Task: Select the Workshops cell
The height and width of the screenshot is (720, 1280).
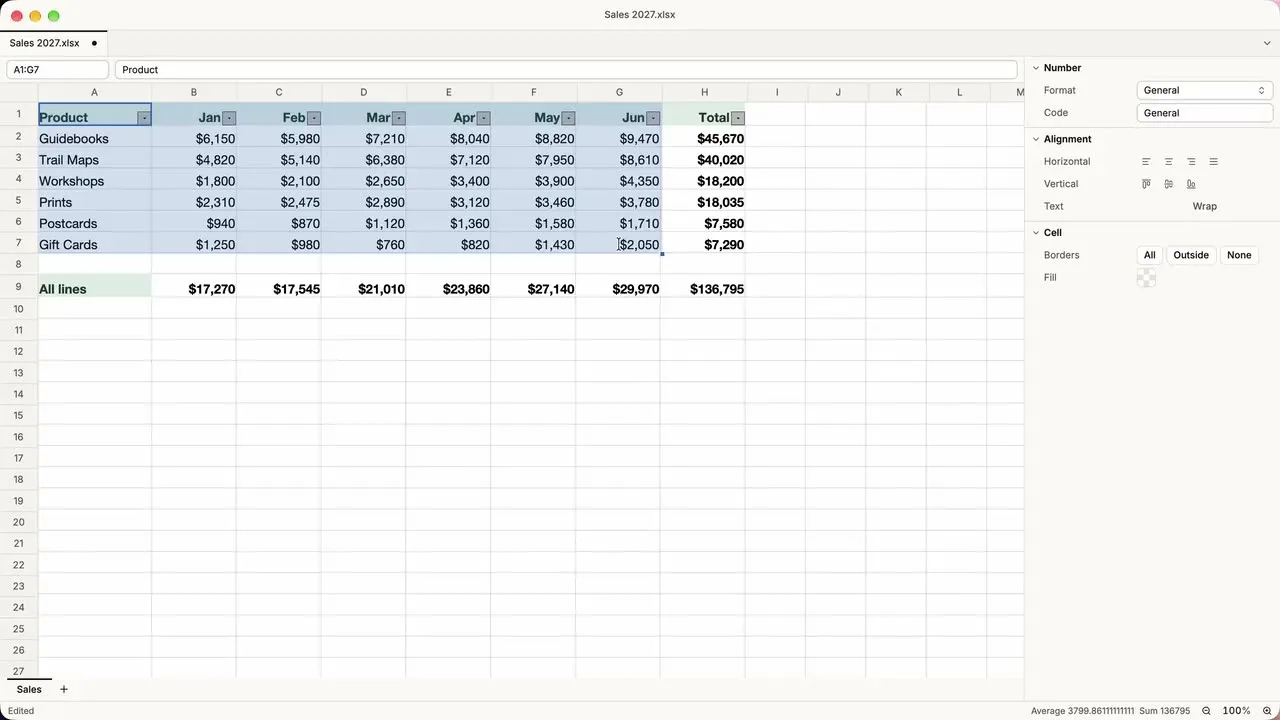Action: [x=95, y=181]
